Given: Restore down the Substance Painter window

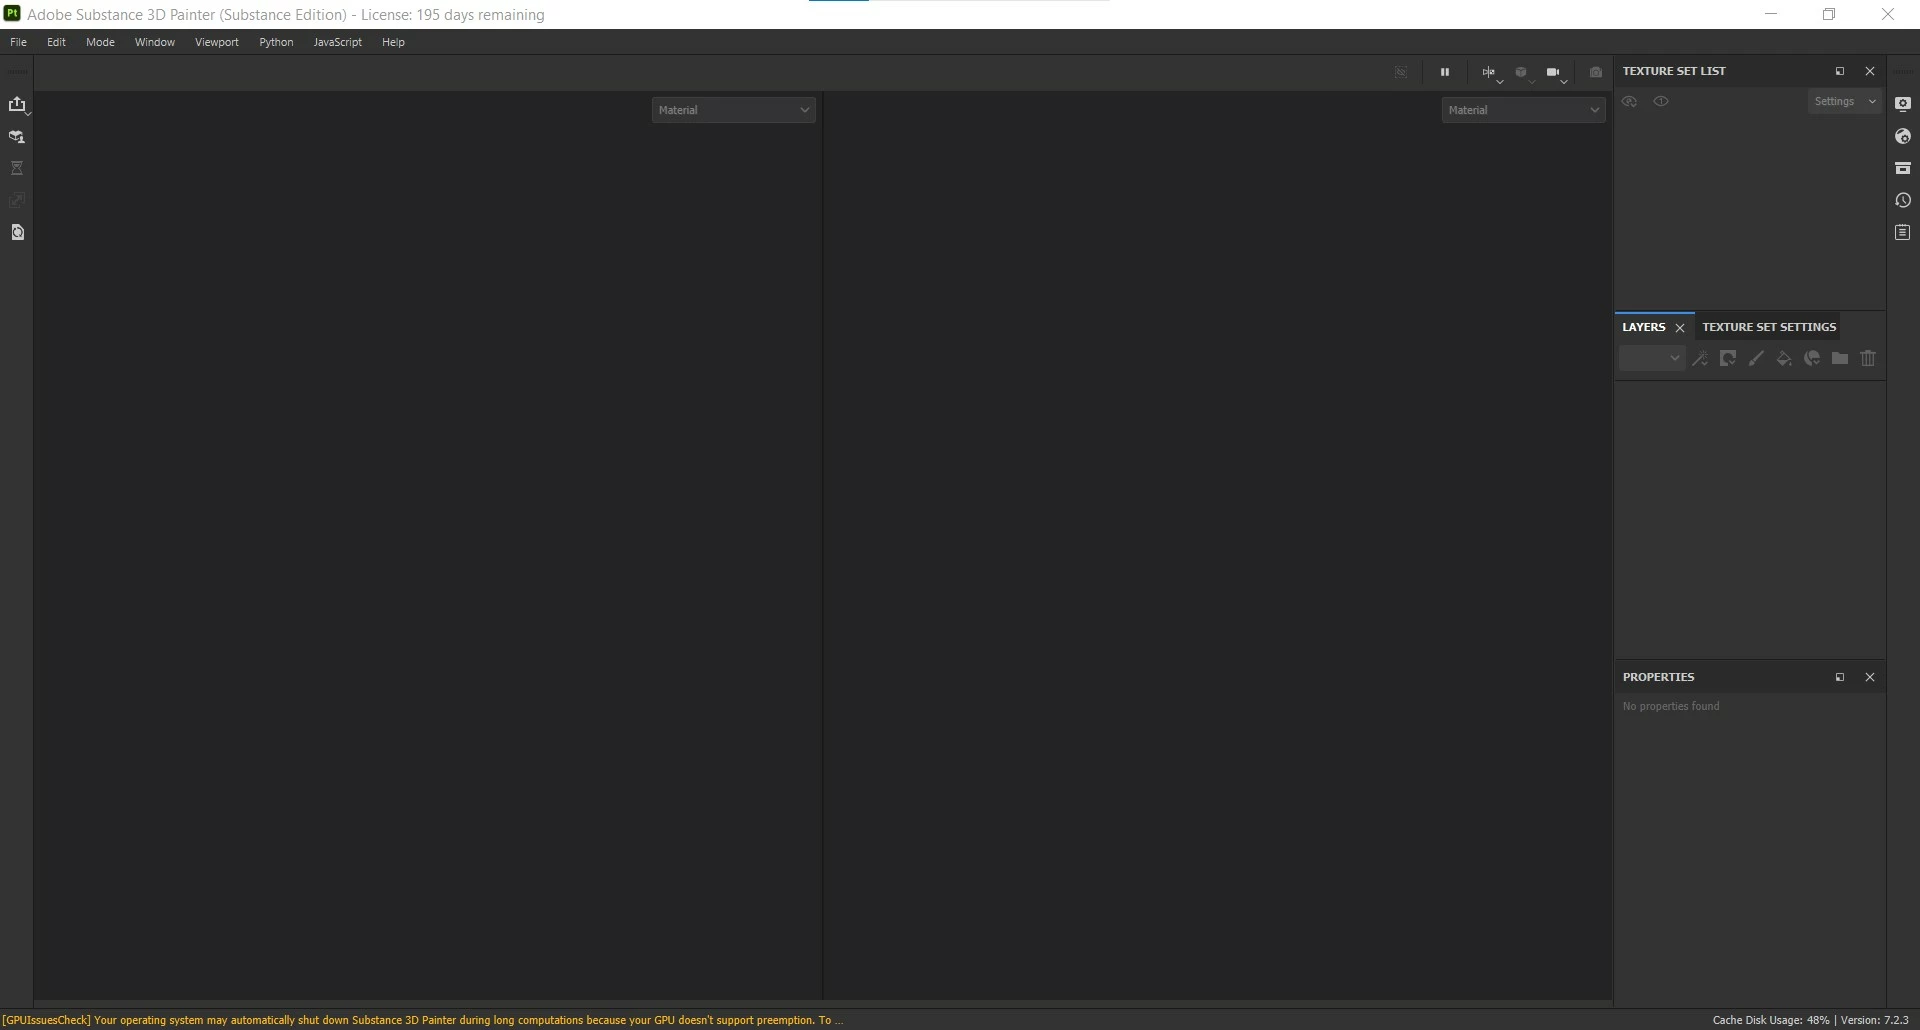Looking at the screenshot, I should 1829,14.
